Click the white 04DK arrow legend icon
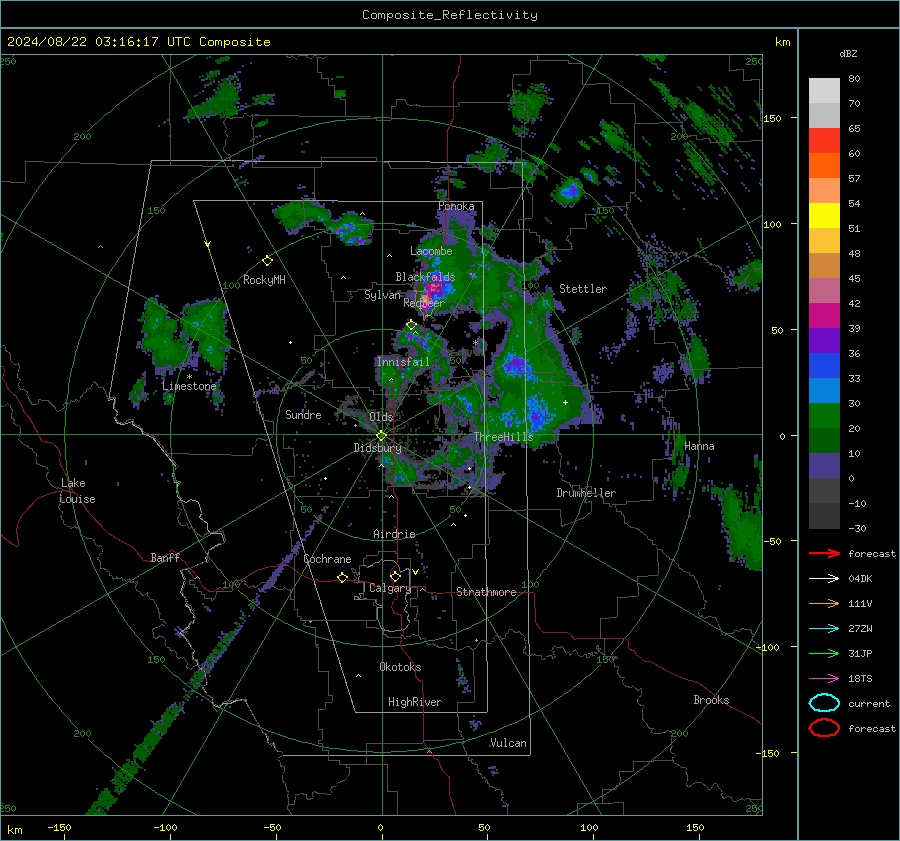This screenshot has height=841, width=900. pyautogui.click(x=824, y=579)
